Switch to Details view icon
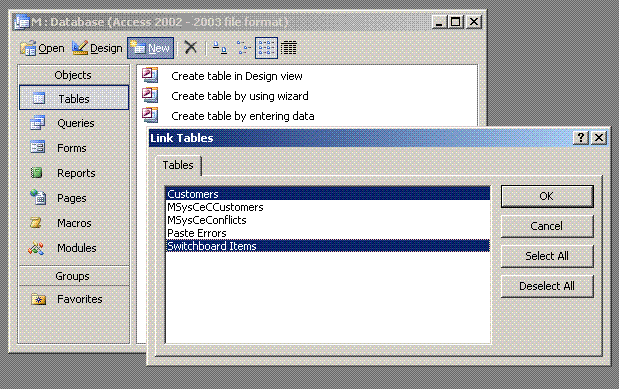The height and width of the screenshot is (389, 619). (x=289, y=48)
